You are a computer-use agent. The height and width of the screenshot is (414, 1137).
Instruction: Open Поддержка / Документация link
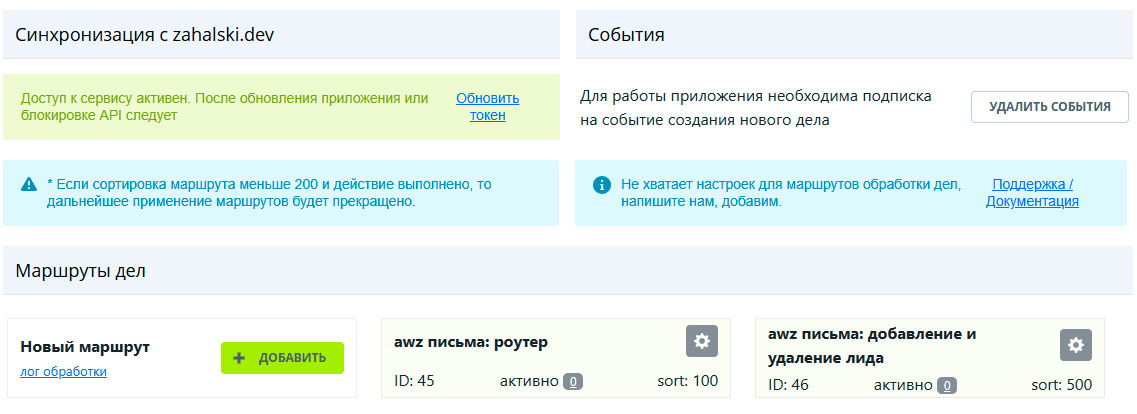pos(1032,193)
